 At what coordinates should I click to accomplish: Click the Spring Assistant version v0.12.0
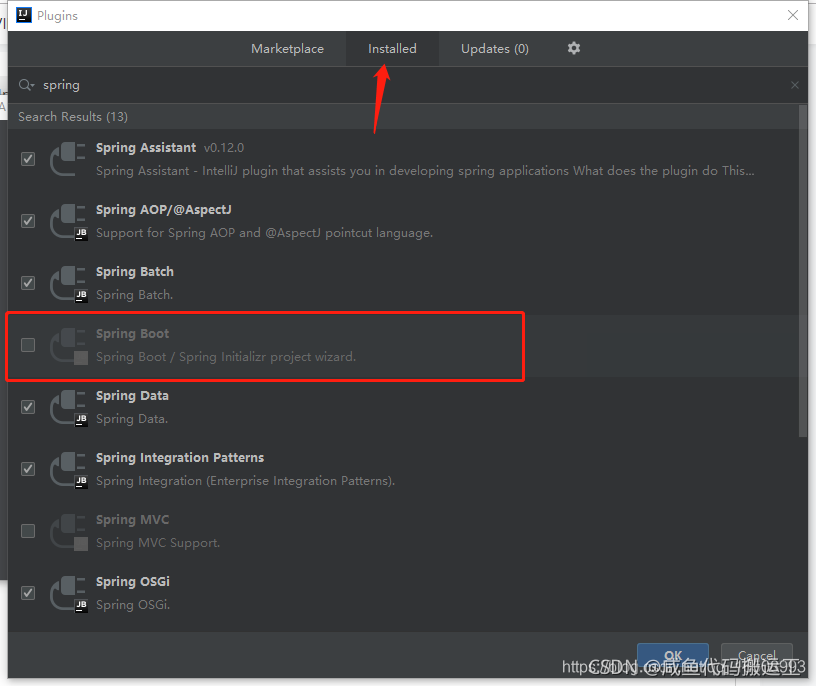coord(224,148)
